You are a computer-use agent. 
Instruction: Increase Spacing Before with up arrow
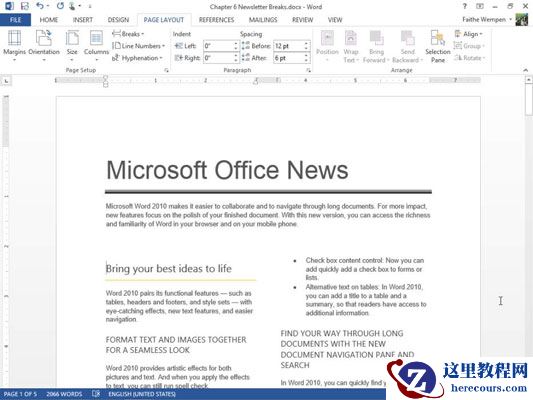pyautogui.click(x=307, y=44)
